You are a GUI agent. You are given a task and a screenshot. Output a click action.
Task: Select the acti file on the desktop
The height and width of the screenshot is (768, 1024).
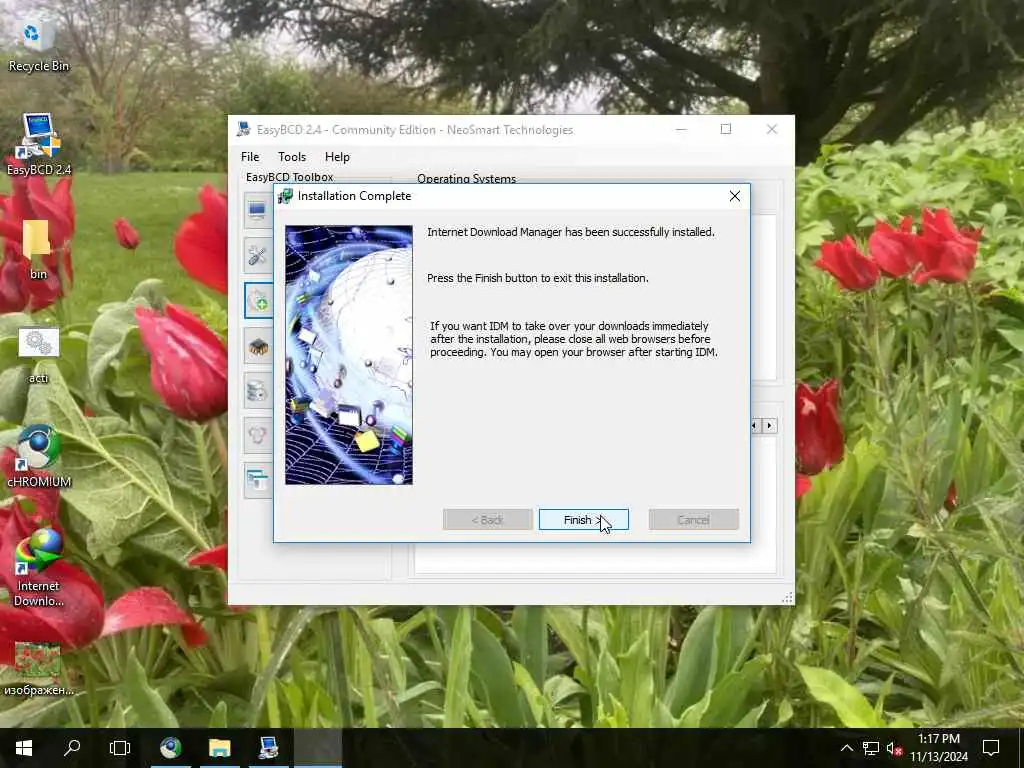(39, 355)
